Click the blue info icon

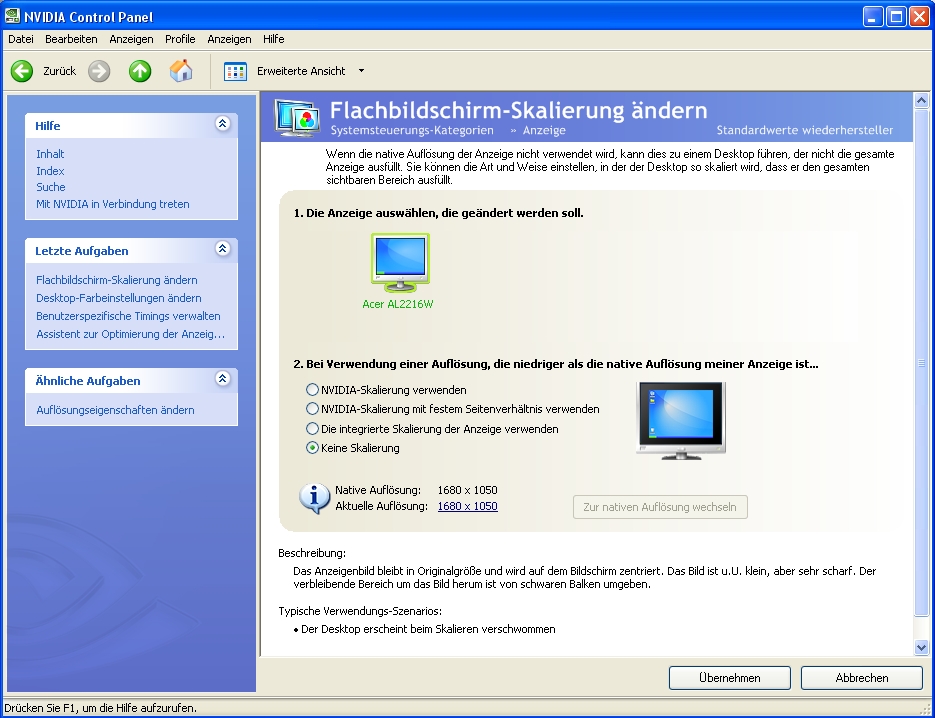pos(314,497)
